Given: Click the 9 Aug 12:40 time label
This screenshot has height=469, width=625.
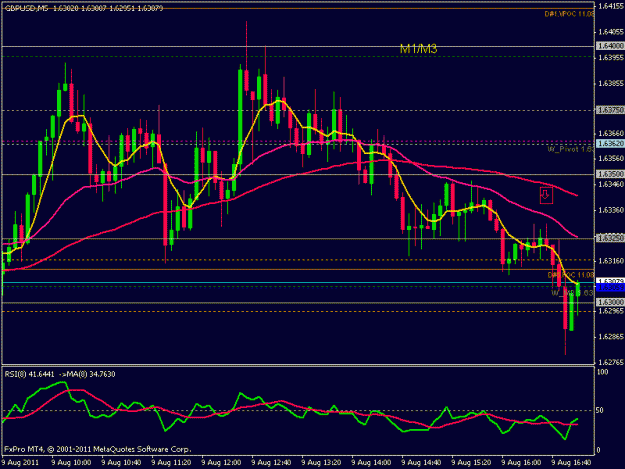Looking at the screenshot, I should point(271,463).
